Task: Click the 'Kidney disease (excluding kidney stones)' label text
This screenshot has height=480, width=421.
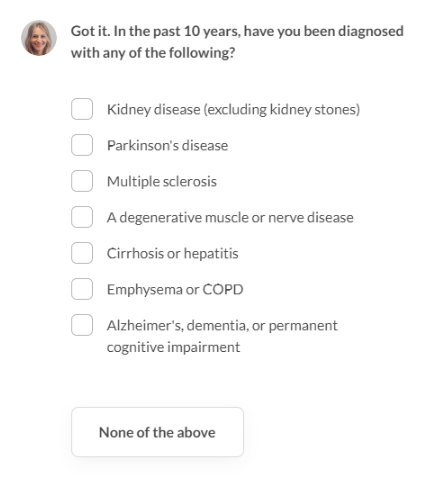Action: point(233,110)
